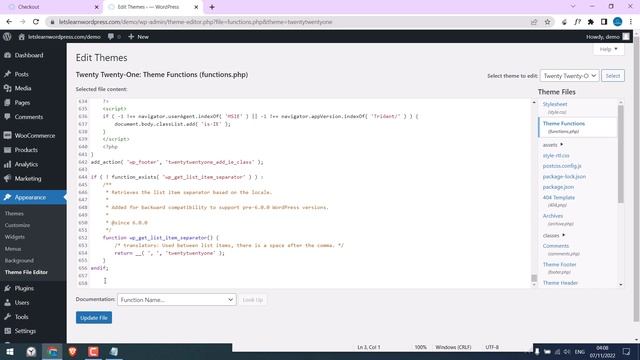This screenshot has width=640, height=360.
Task: Open Background submenu item
Action: pos(19,260)
